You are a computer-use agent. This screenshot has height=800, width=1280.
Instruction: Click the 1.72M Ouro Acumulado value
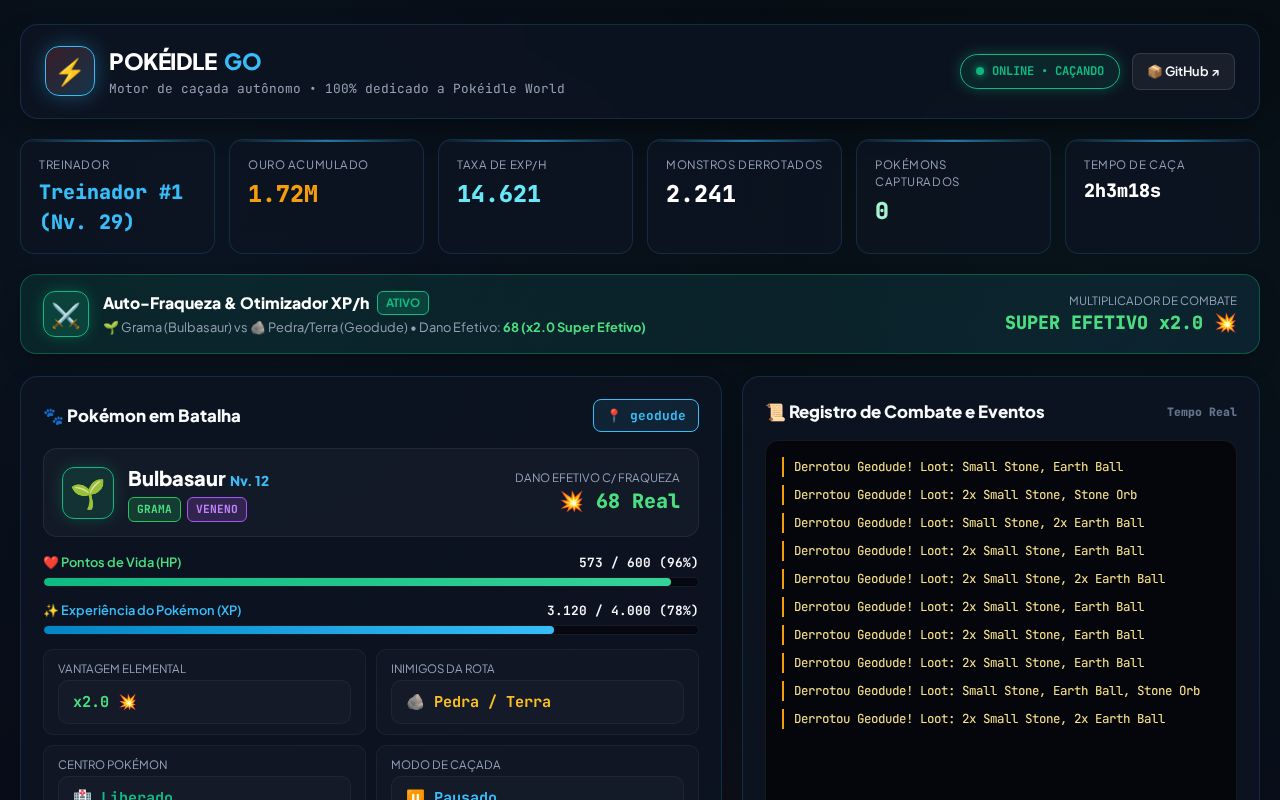283,194
